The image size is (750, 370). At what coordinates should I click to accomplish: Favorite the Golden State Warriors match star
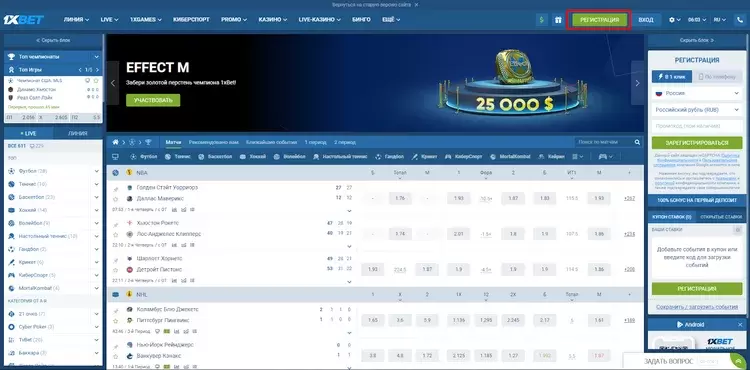click(x=115, y=198)
